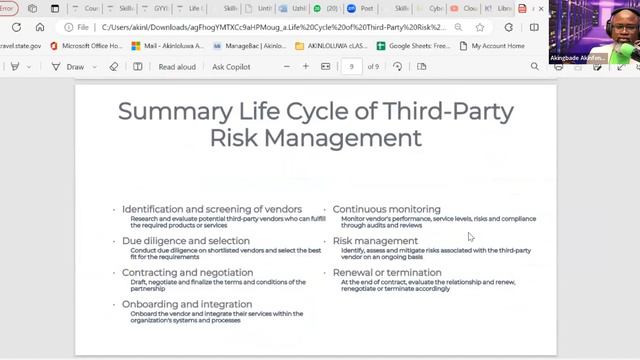Screen dimensions: 640x360
Task: Close the active PDF tab
Action: (x=541, y=8)
